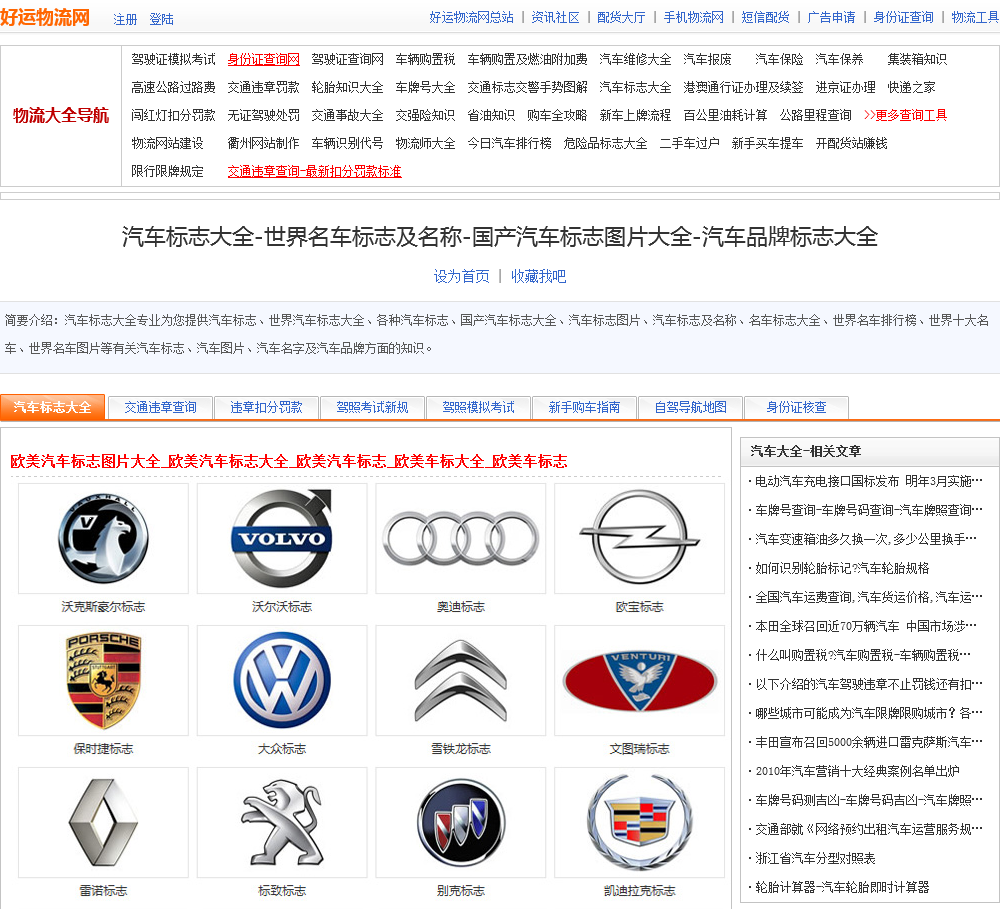The image size is (1000, 909).
Task: Click the 设为首页 link
Action: click(x=461, y=276)
